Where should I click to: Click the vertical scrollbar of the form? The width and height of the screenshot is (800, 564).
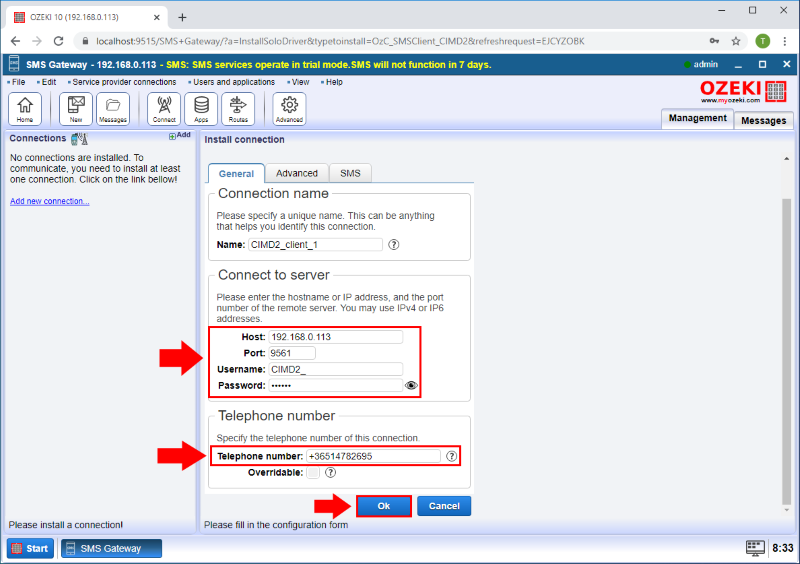click(786, 351)
